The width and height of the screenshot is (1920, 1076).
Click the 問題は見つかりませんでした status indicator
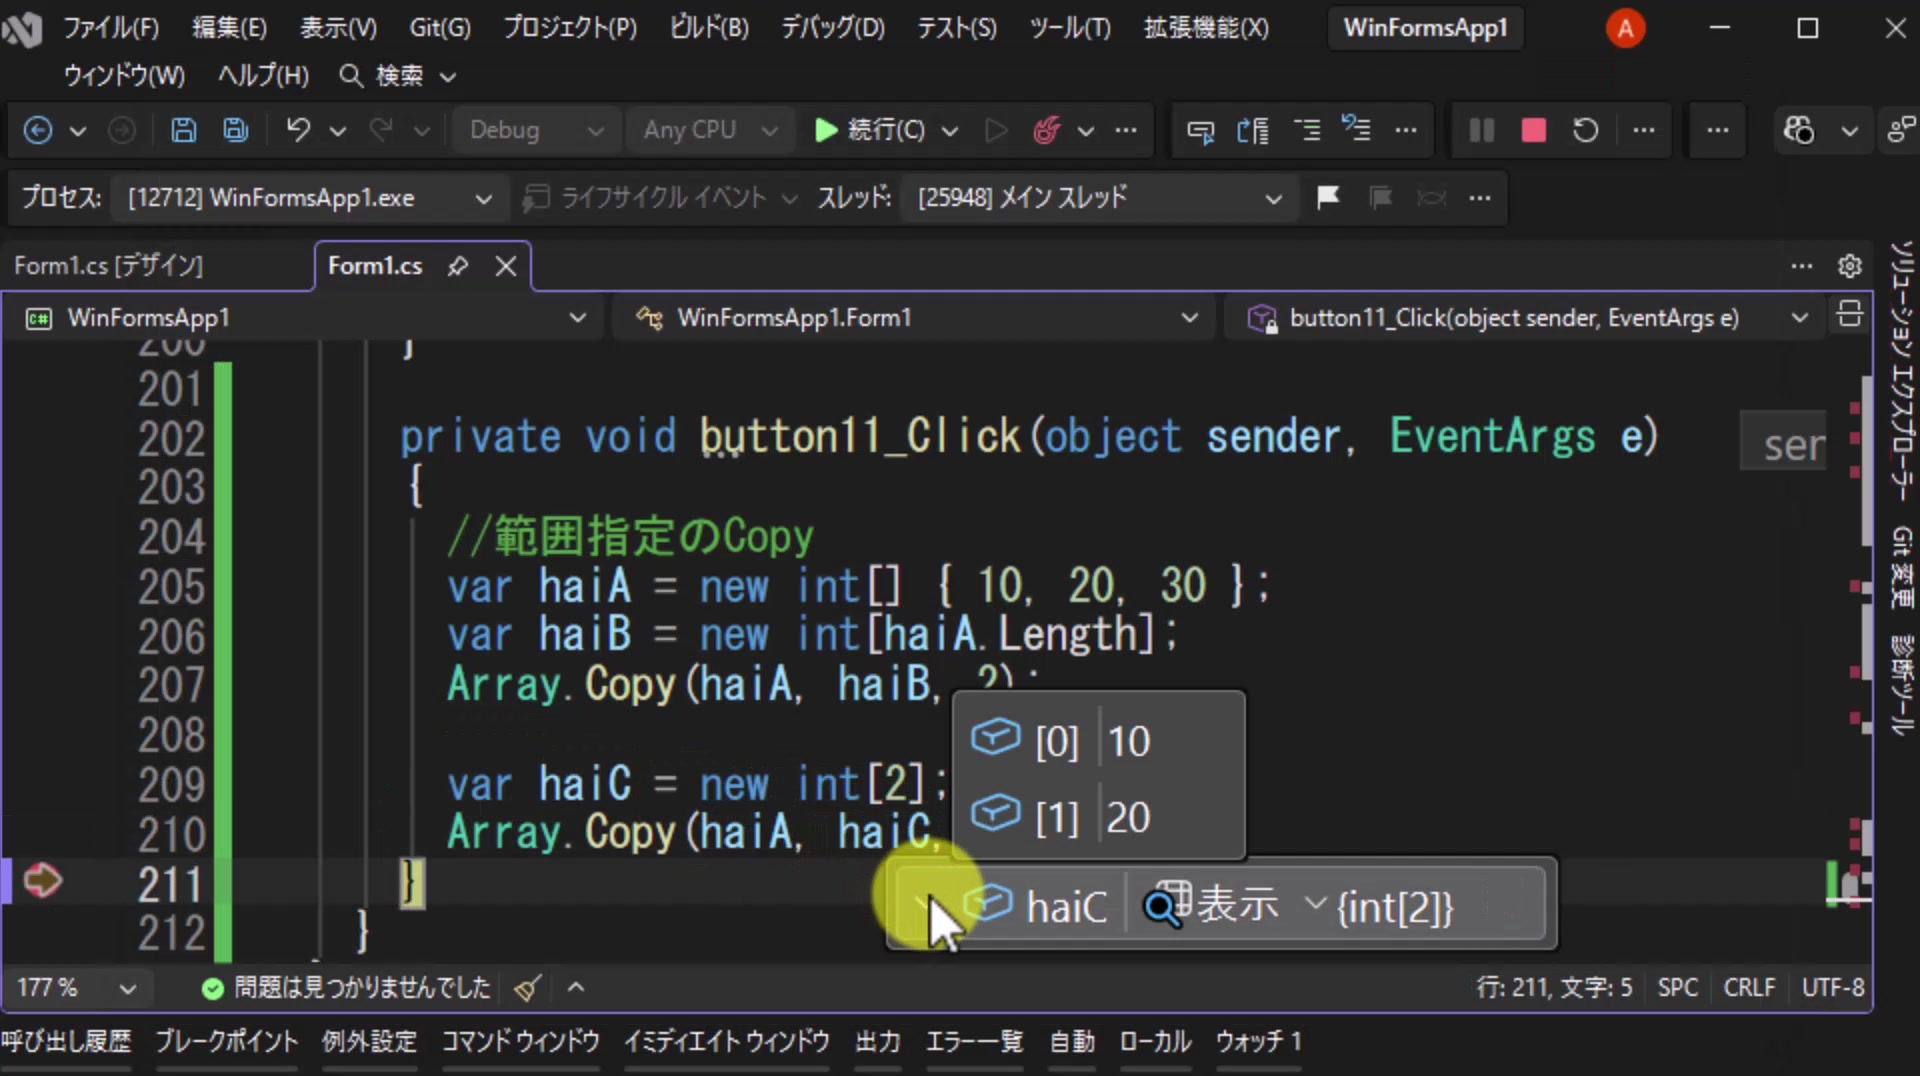[347, 988]
